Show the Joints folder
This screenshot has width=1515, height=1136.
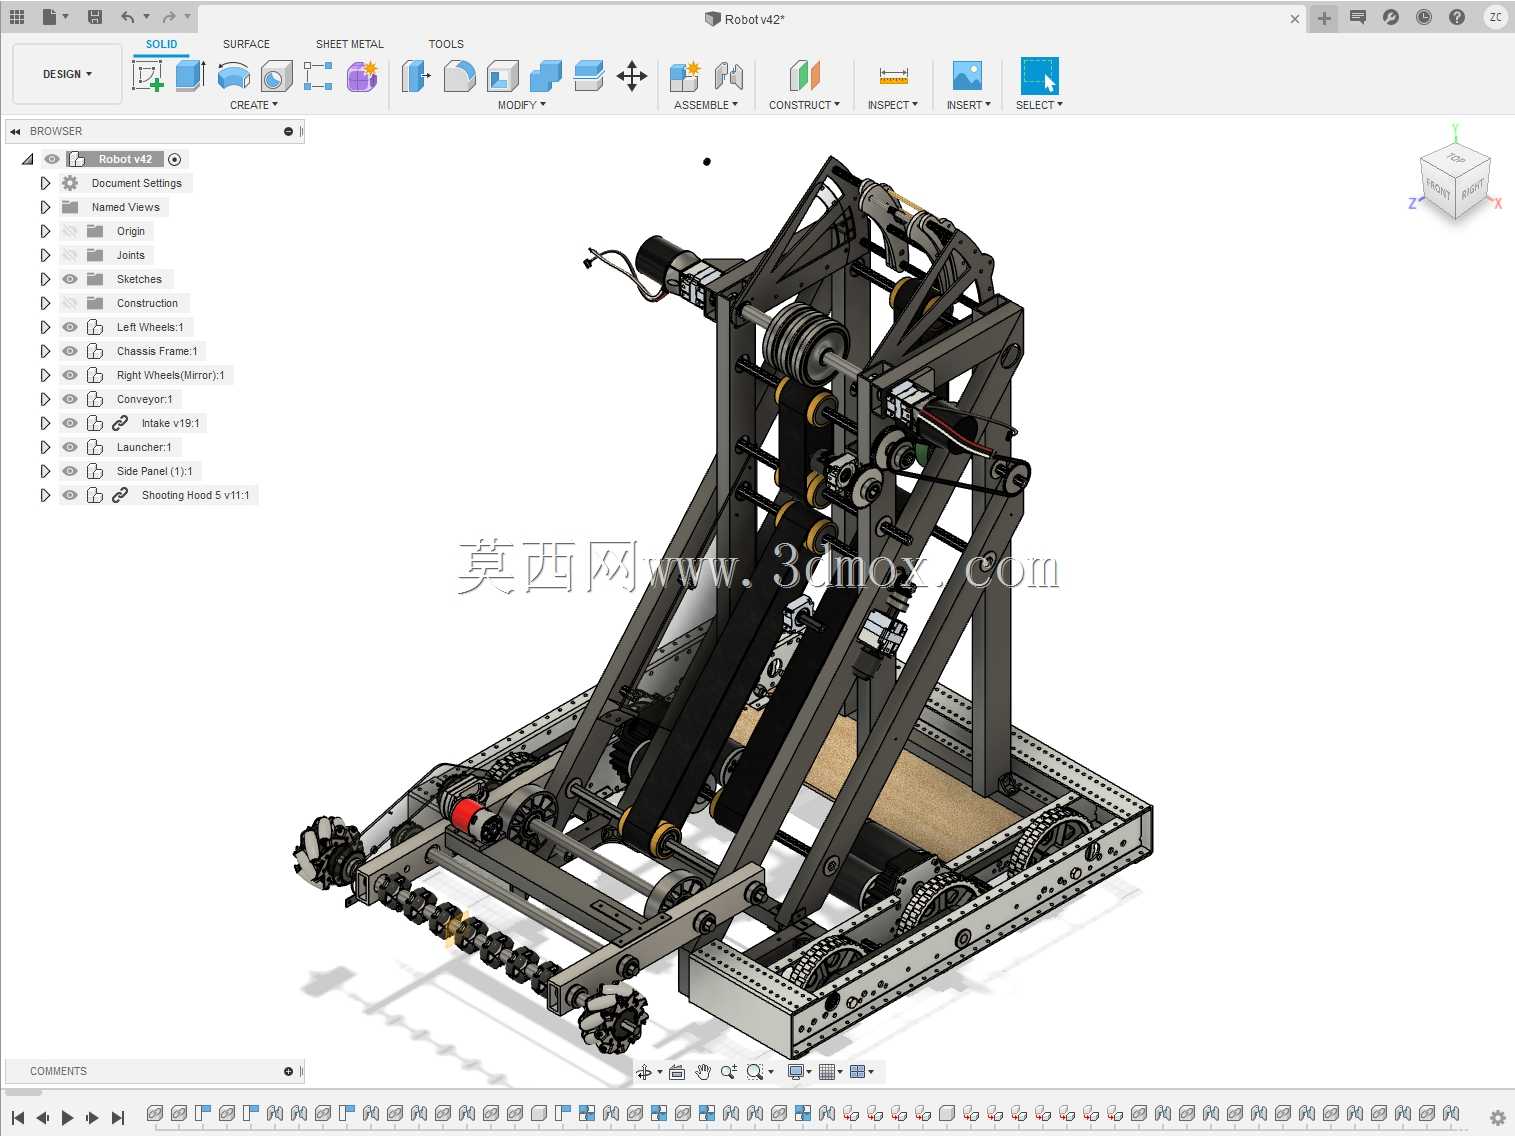70,255
